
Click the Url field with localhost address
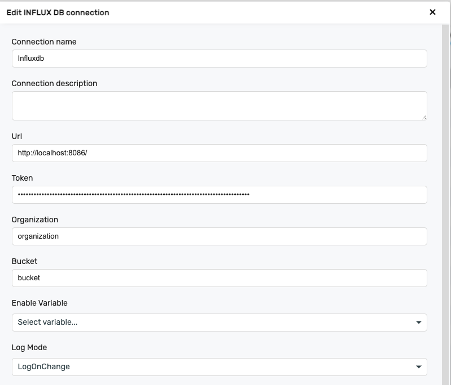click(x=219, y=153)
